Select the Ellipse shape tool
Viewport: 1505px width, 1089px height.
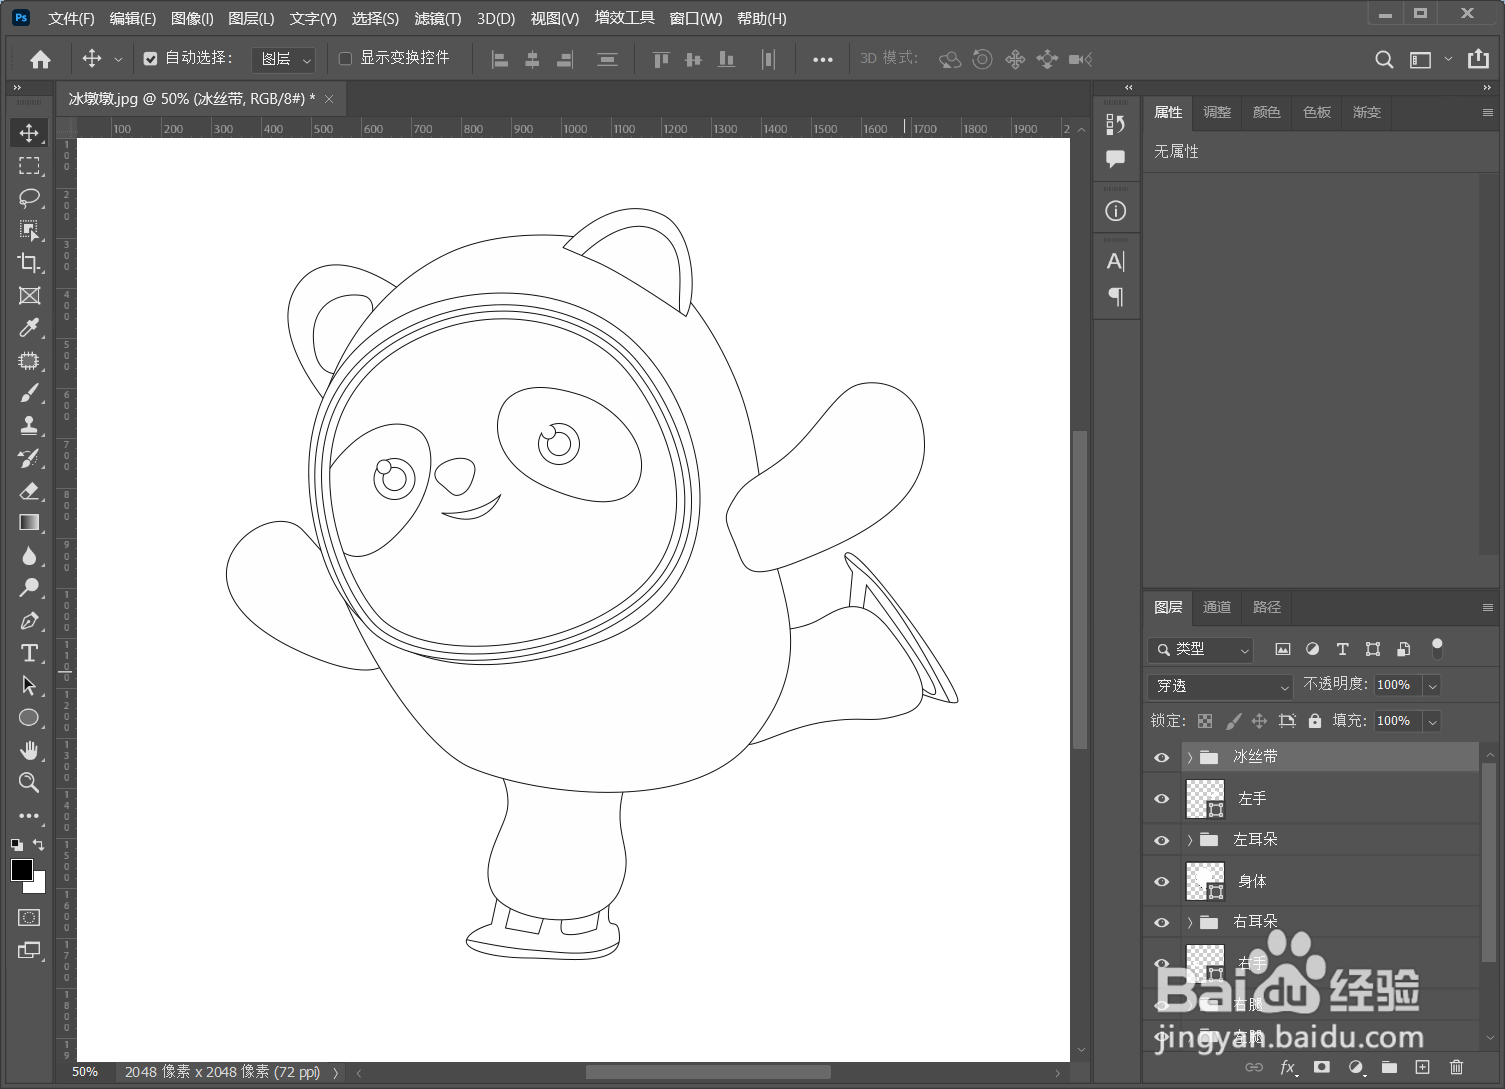(29, 718)
